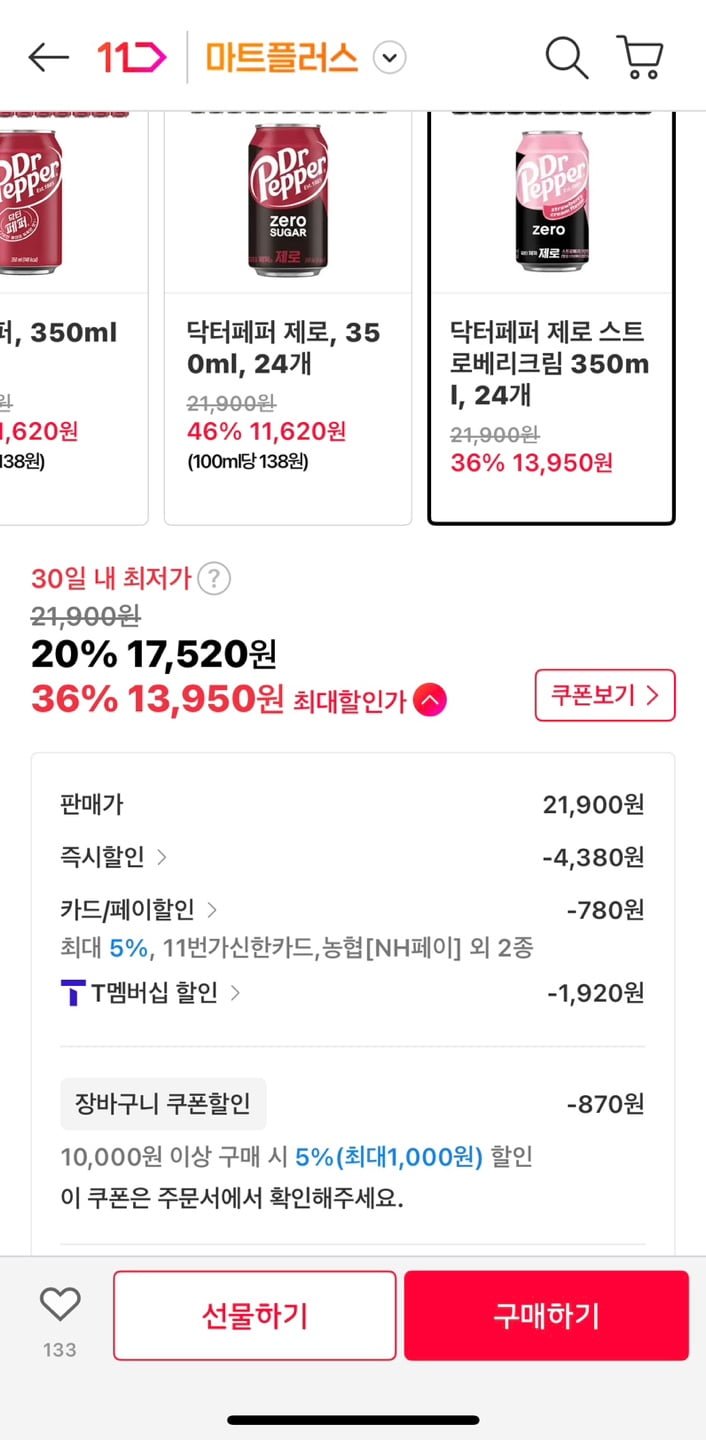Expand the 카드/페이할인 details

(211, 910)
